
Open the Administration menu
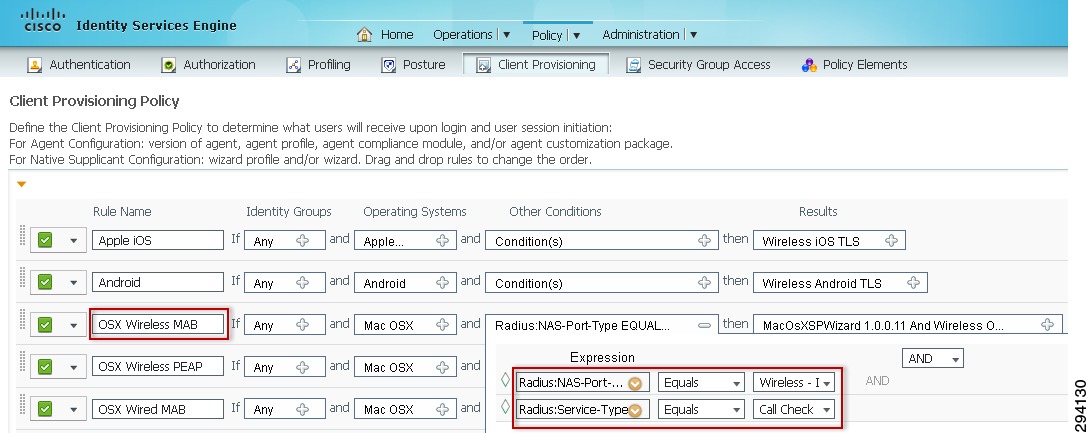click(x=650, y=34)
